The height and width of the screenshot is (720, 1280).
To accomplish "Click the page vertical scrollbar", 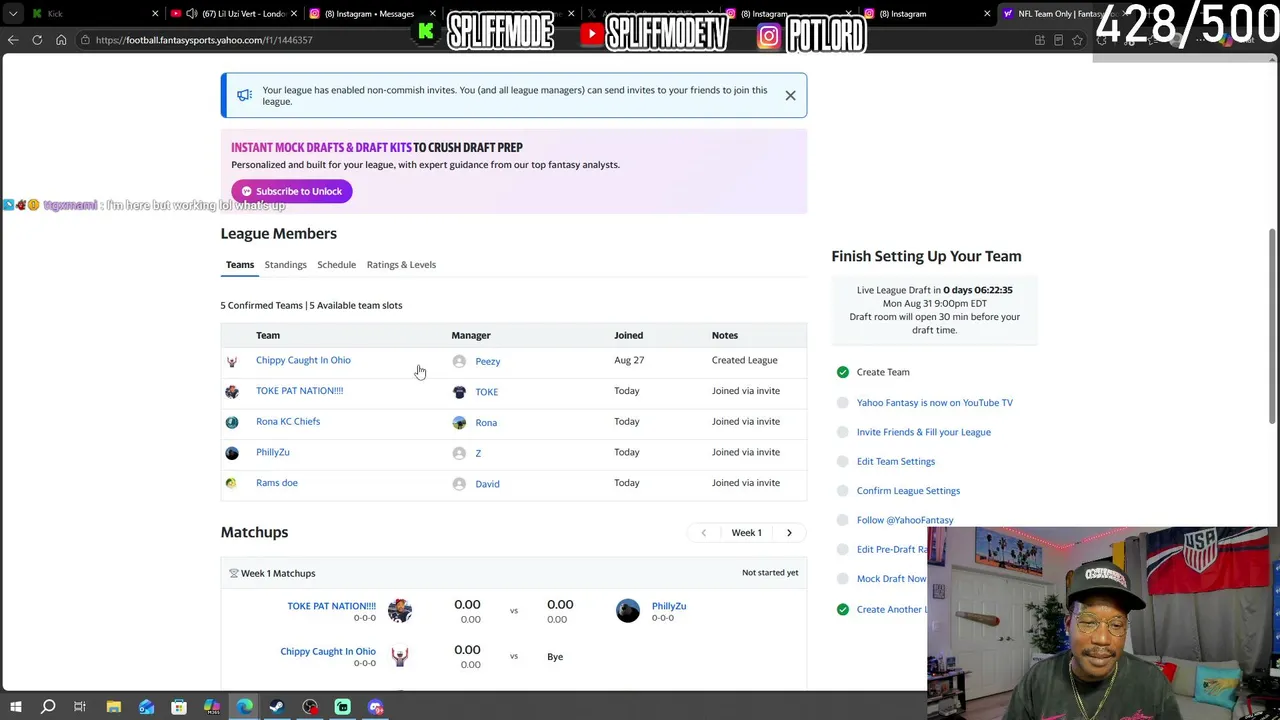I will (1274, 325).
